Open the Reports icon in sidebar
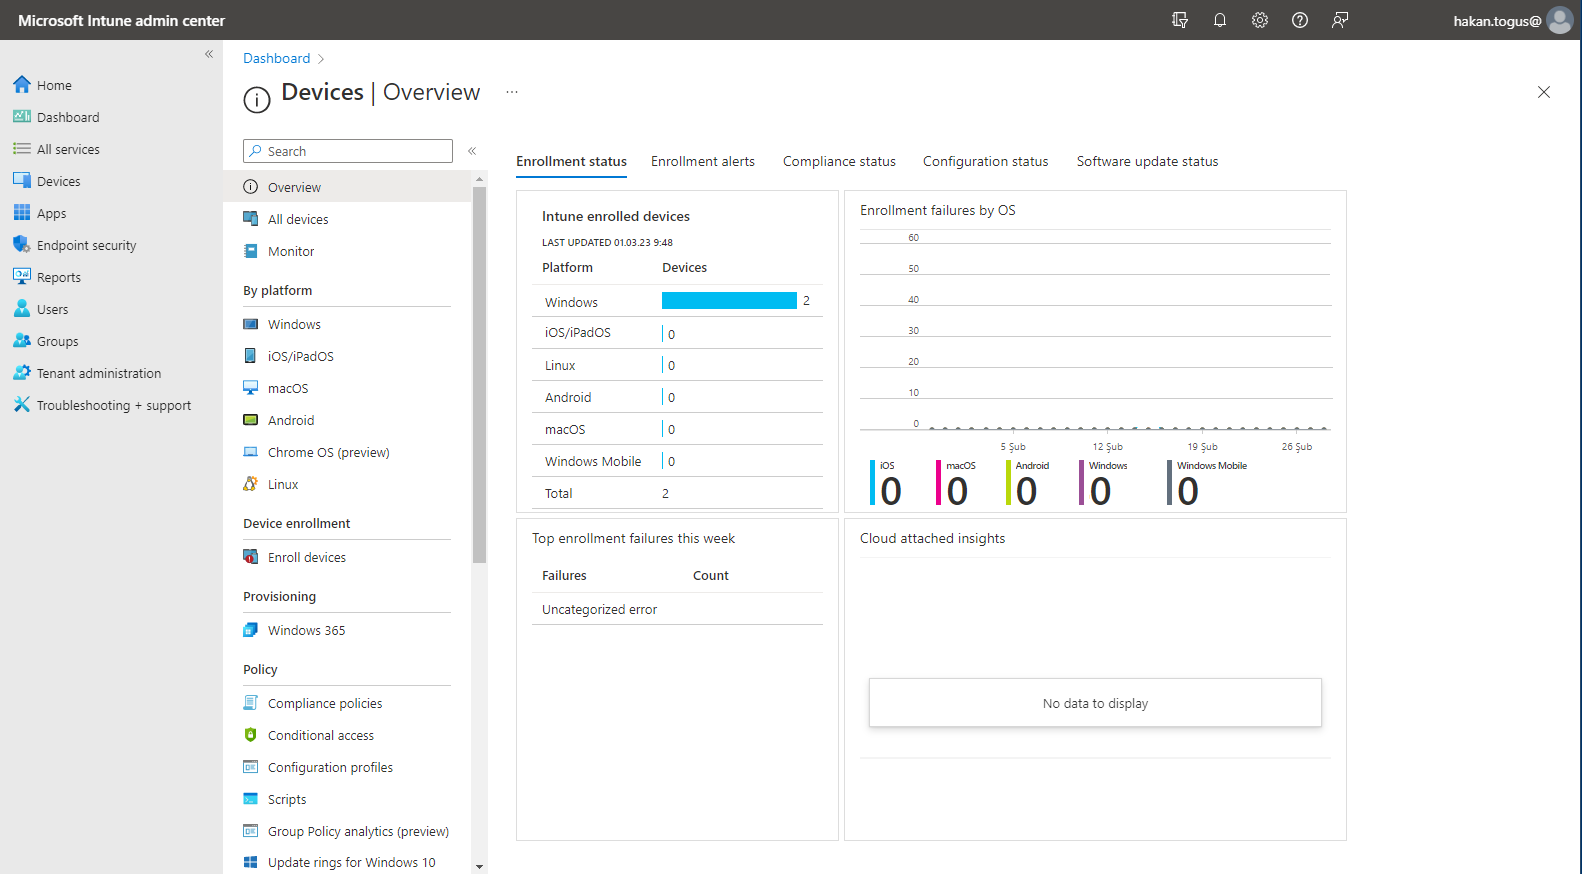Image resolution: width=1582 pixels, height=874 pixels. (x=22, y=277)
